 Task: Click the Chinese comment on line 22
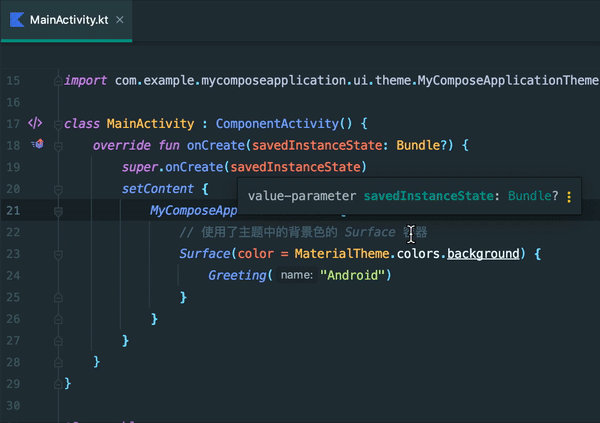[303, 232]
